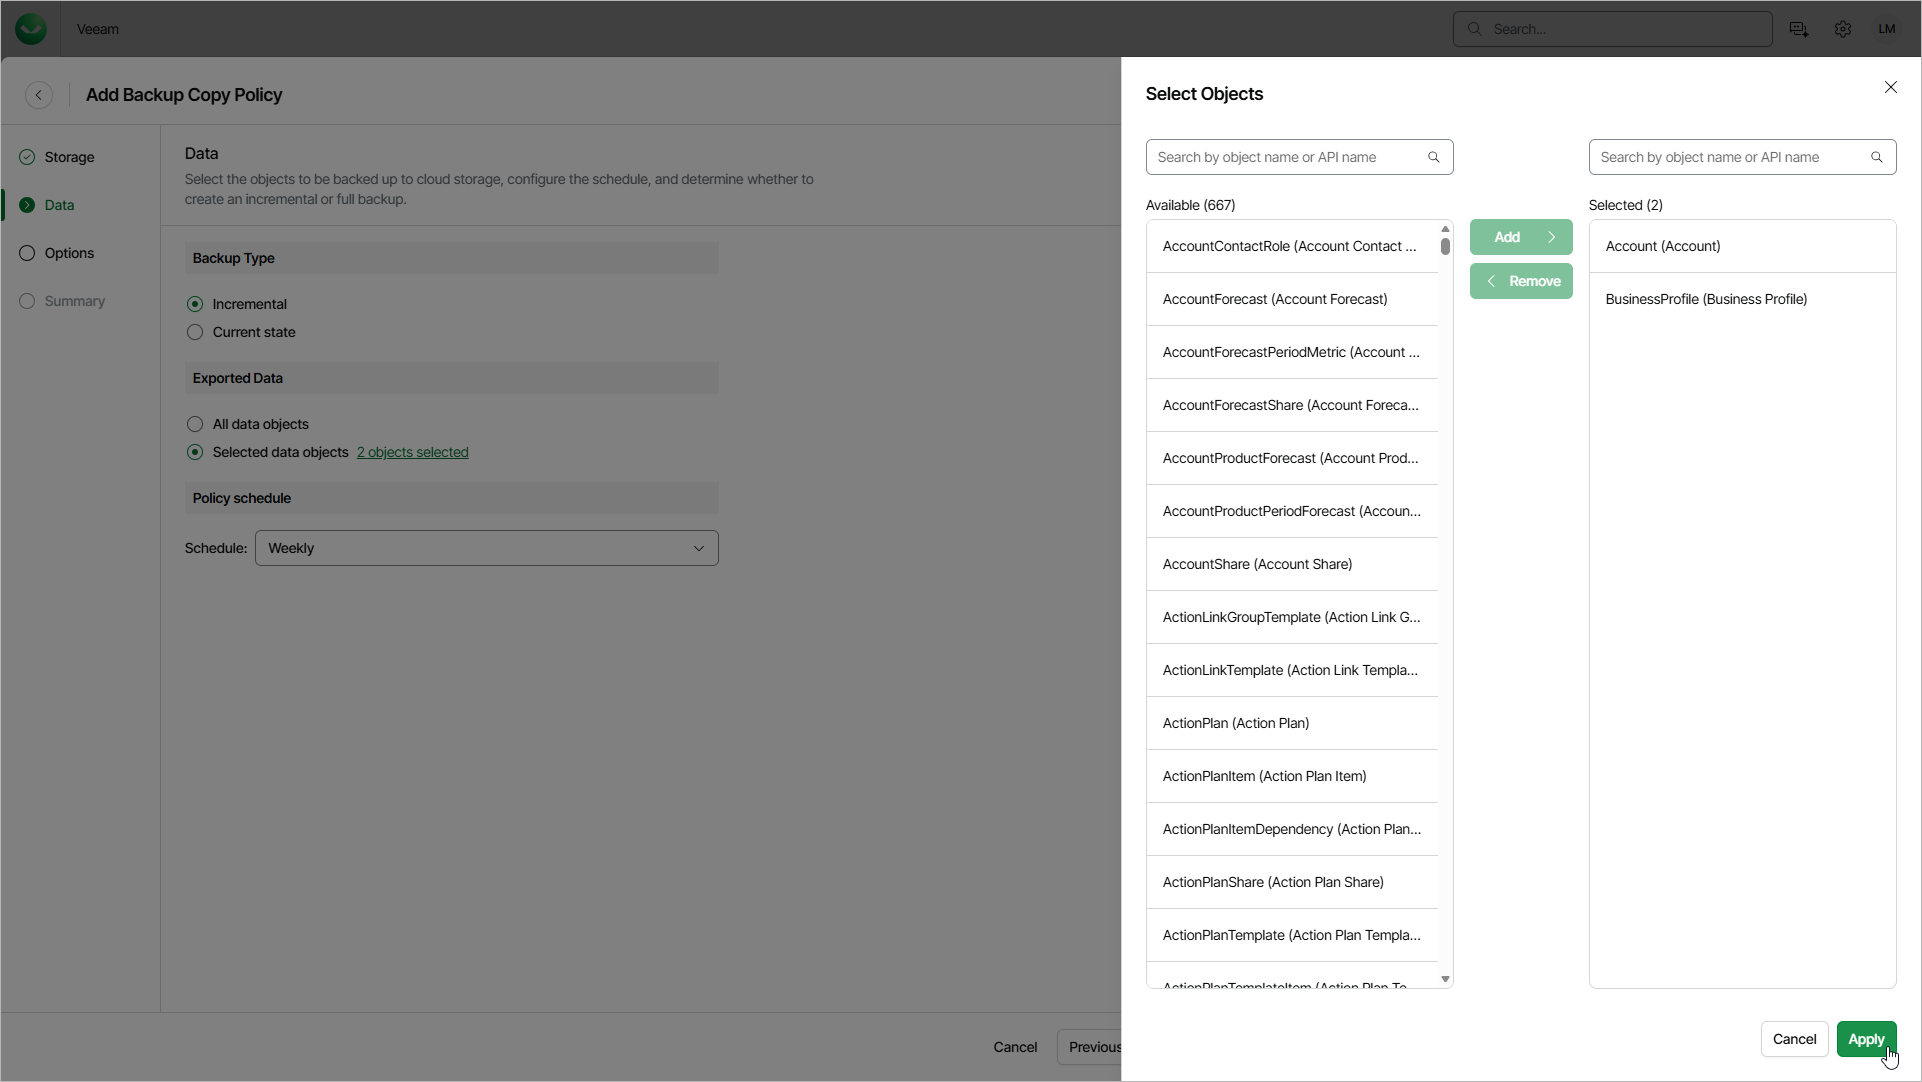
Task: Click the back arrow beside Add Backup Copy Policy
Action: point(39,95)
